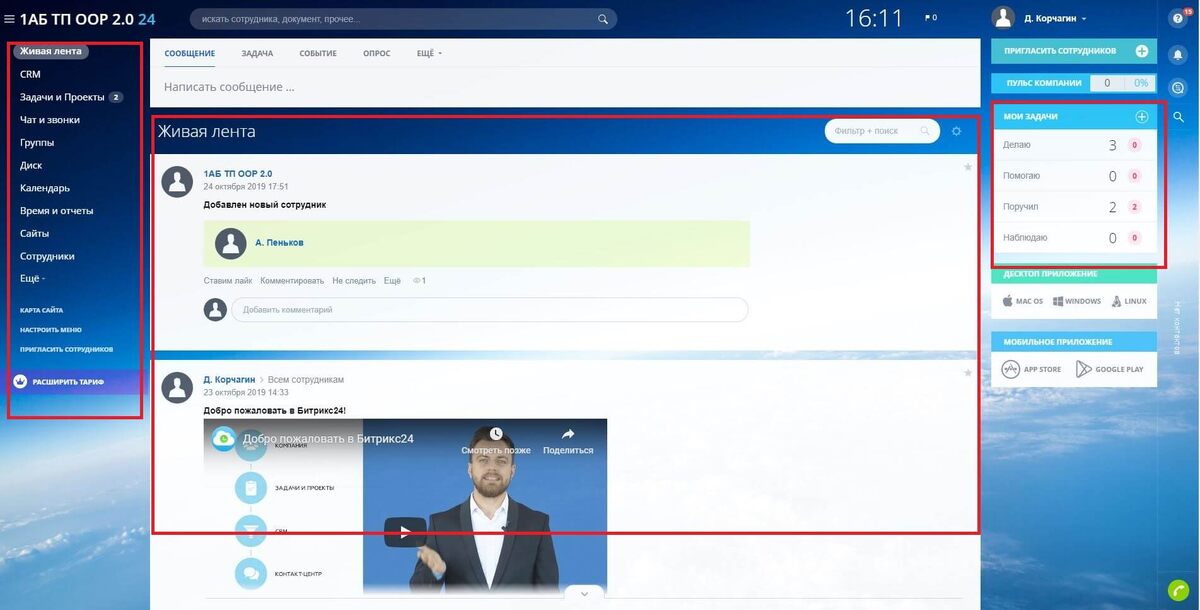Open the Поручил tasks row
Viewport: 1200px width, 610px height.
1074,207
